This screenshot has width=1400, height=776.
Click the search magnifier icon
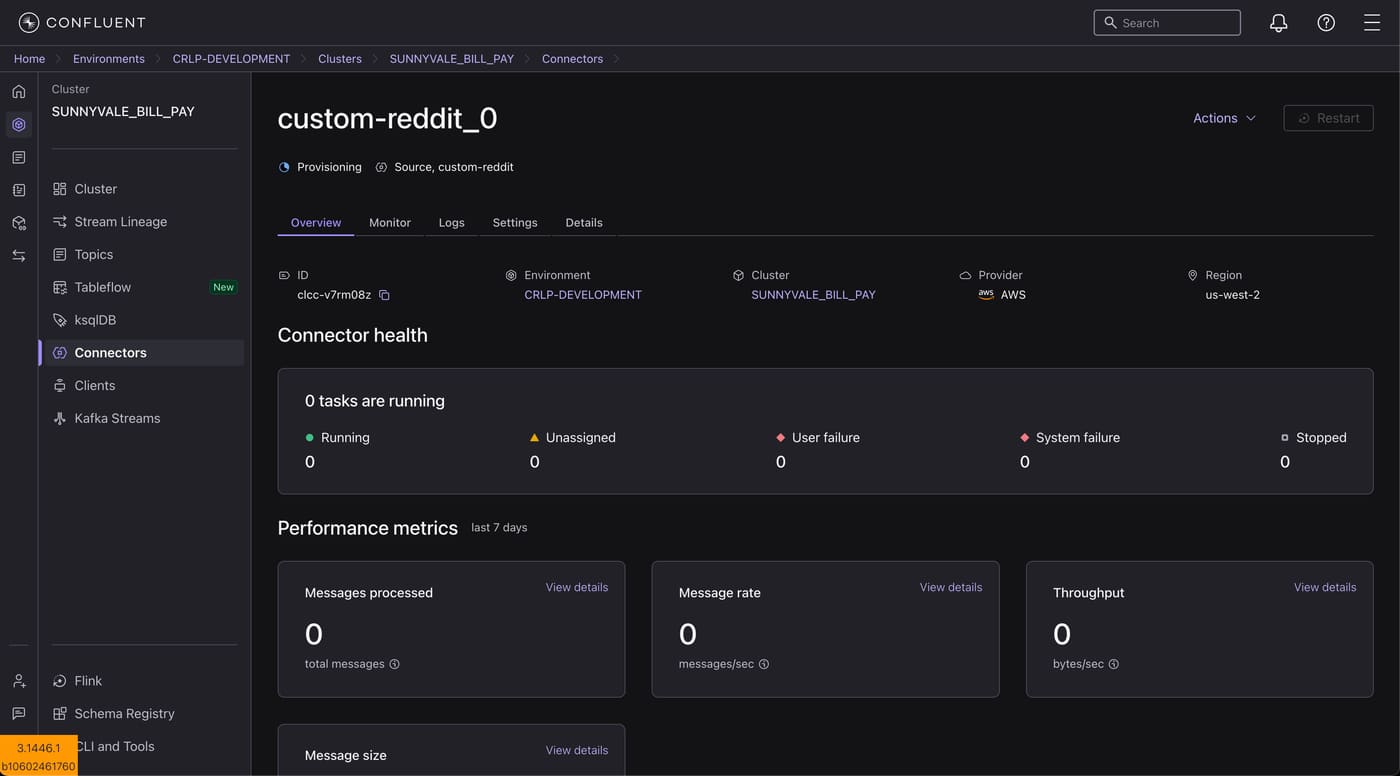pyautogui.click(x=1110, y=23)
